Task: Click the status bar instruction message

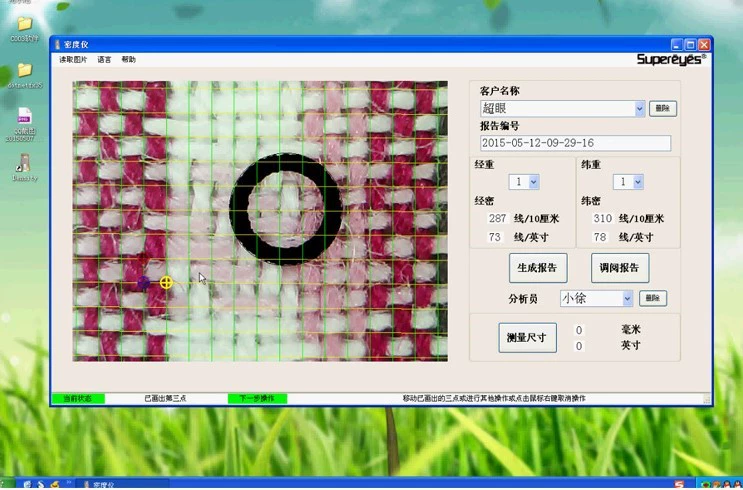Action: click(494, 399)
